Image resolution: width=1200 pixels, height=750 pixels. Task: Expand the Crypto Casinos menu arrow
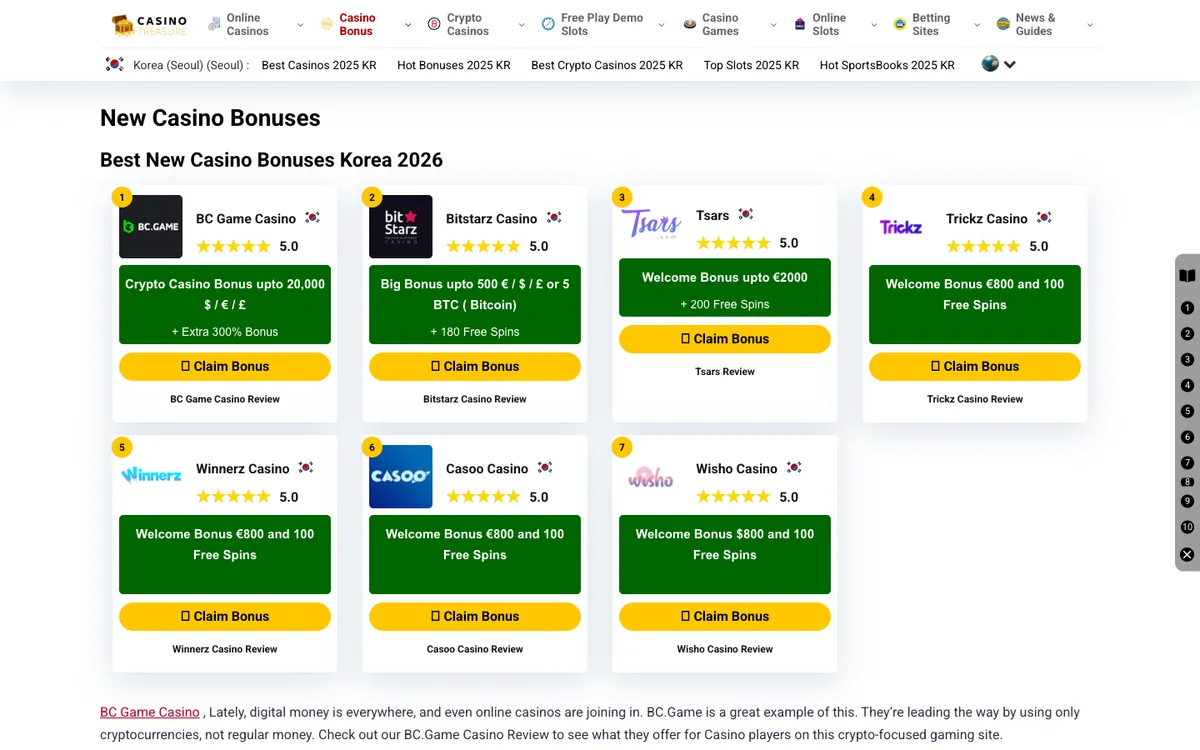(521, 25)
